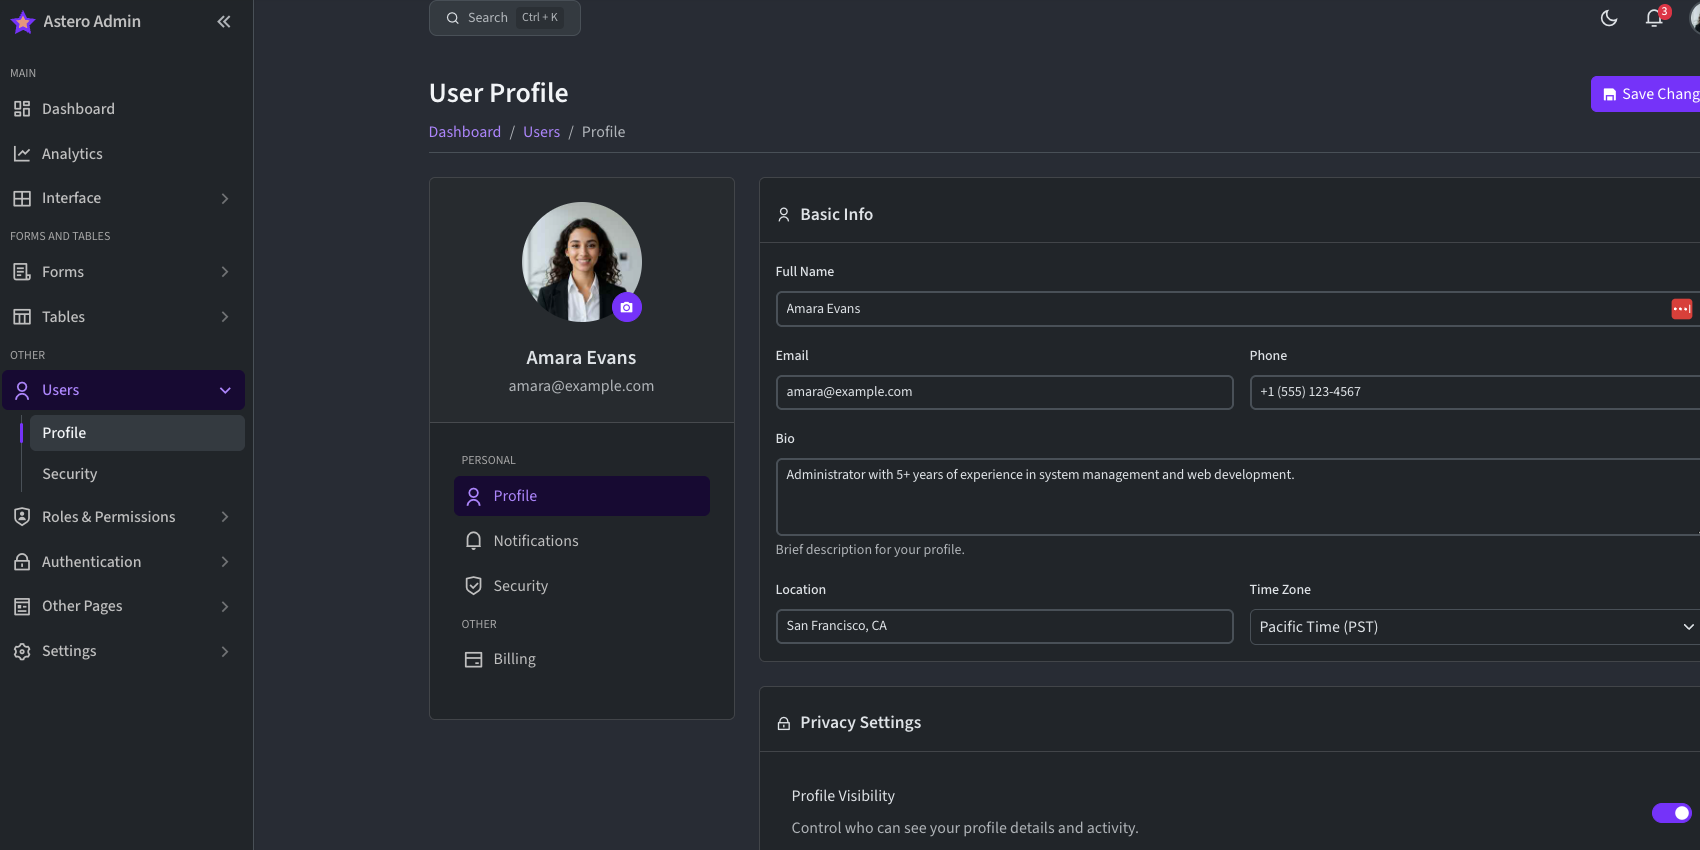Click the Save Changes button

coord(1646,94)
